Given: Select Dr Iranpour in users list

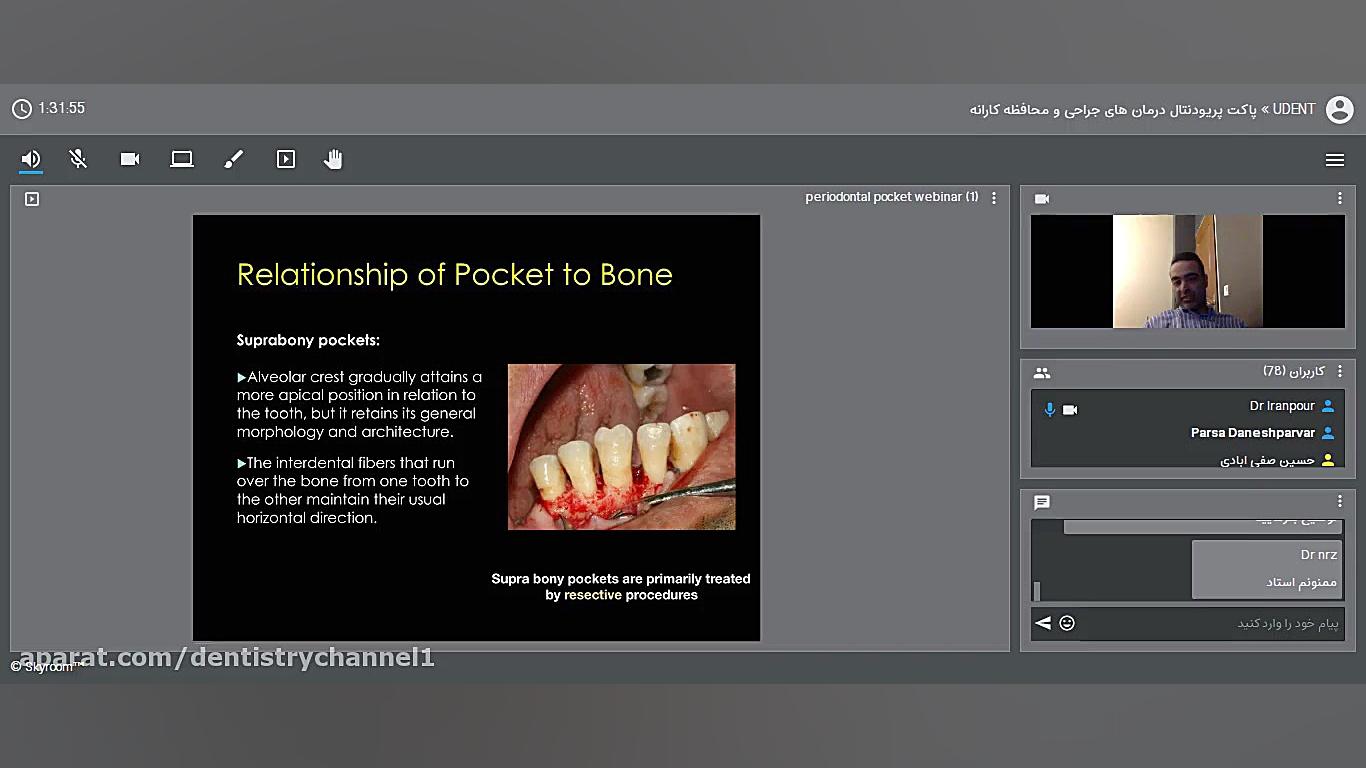Looking at the screenshot, I should pyautogui.click(x=1281, y=406).
